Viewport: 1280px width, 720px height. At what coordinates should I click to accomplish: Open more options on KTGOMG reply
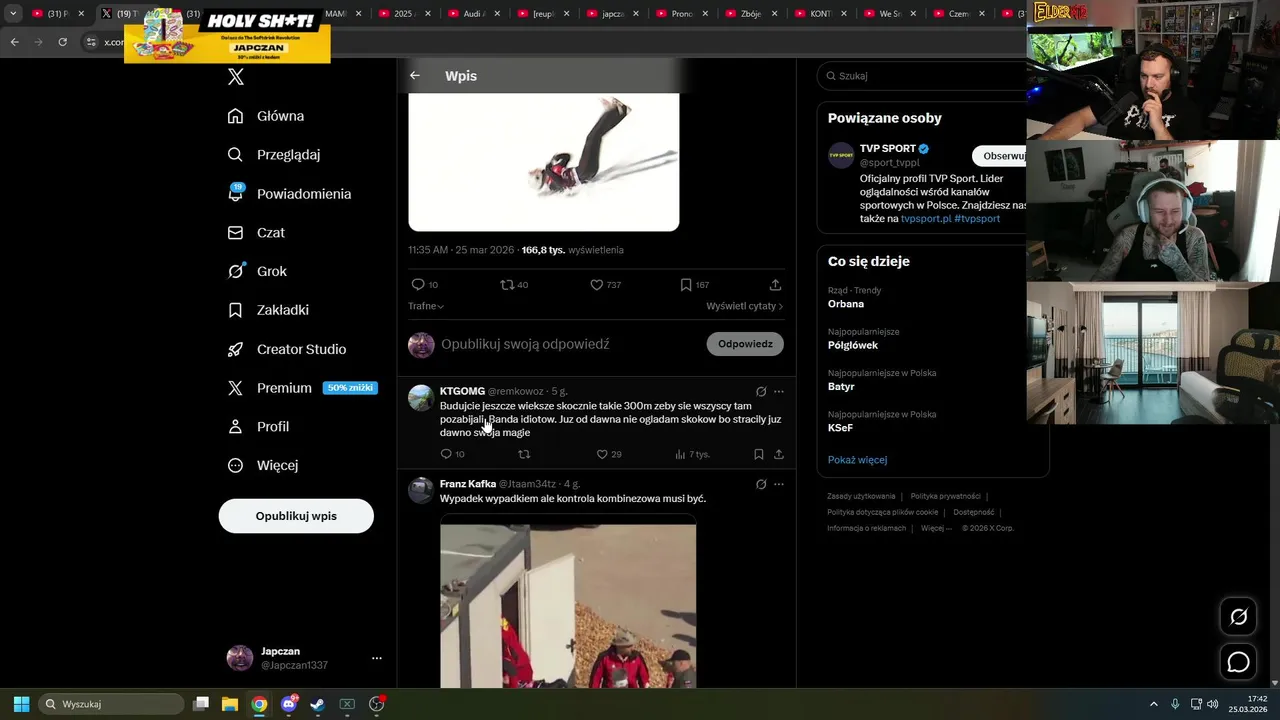pyautogui.click(x=779, y=391)
